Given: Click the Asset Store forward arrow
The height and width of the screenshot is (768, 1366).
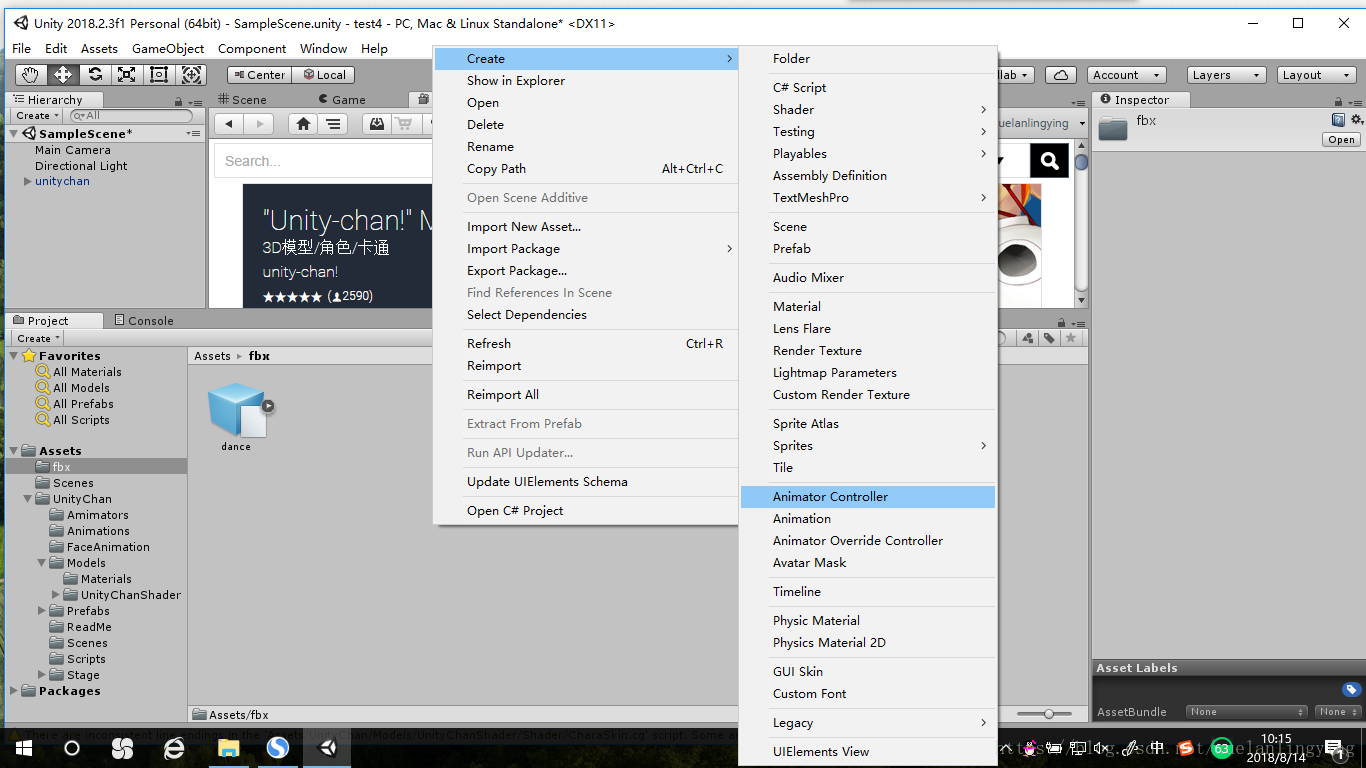Looking at the screenshot, I should click(x=259, y=124).
